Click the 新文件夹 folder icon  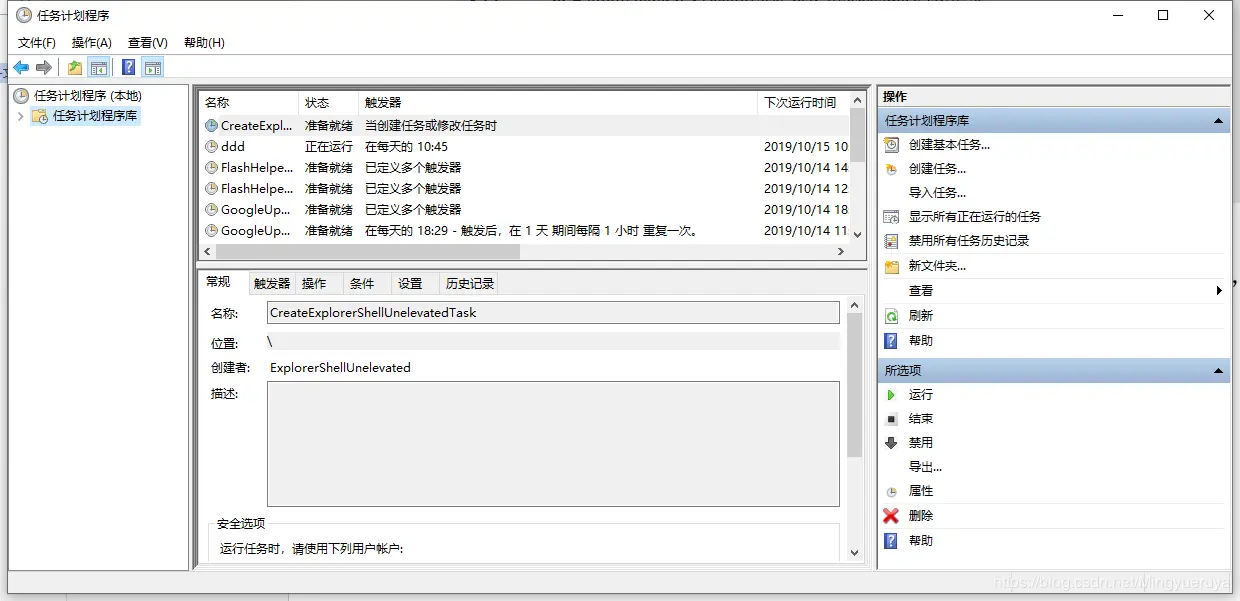click(x=891, y=266)
